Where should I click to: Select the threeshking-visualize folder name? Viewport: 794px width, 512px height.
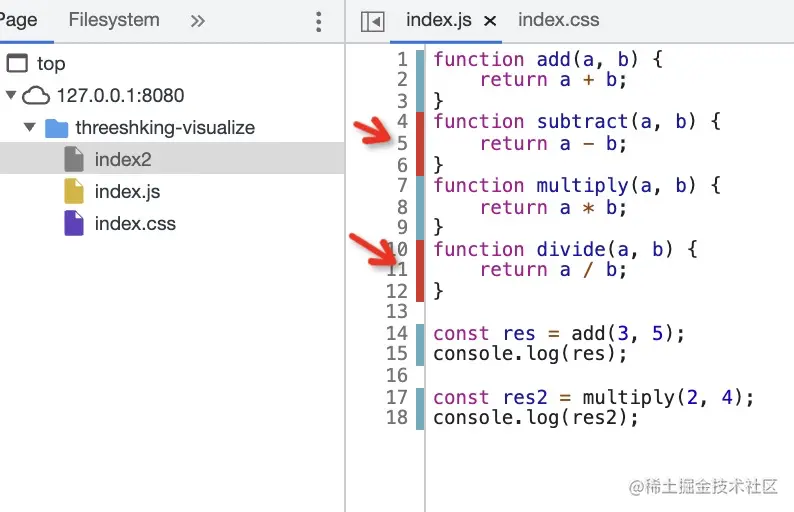point(165,128)
